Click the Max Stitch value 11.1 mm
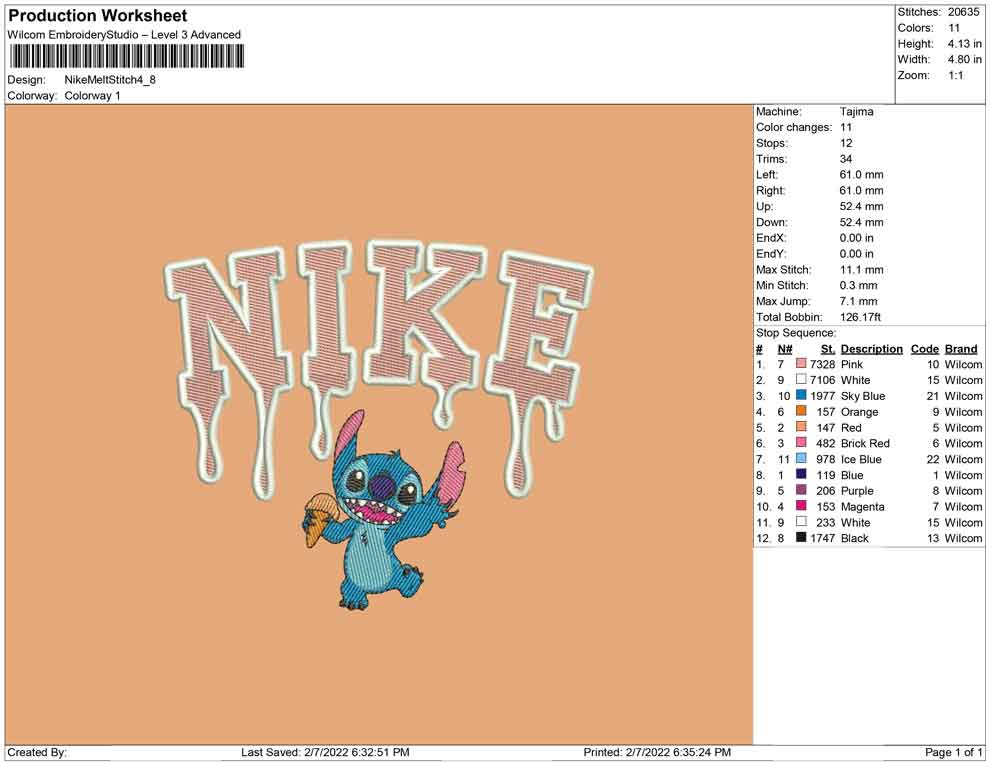The width and height of the screenshot is (990, 762). pyautogui.click(x=861, y=270)
